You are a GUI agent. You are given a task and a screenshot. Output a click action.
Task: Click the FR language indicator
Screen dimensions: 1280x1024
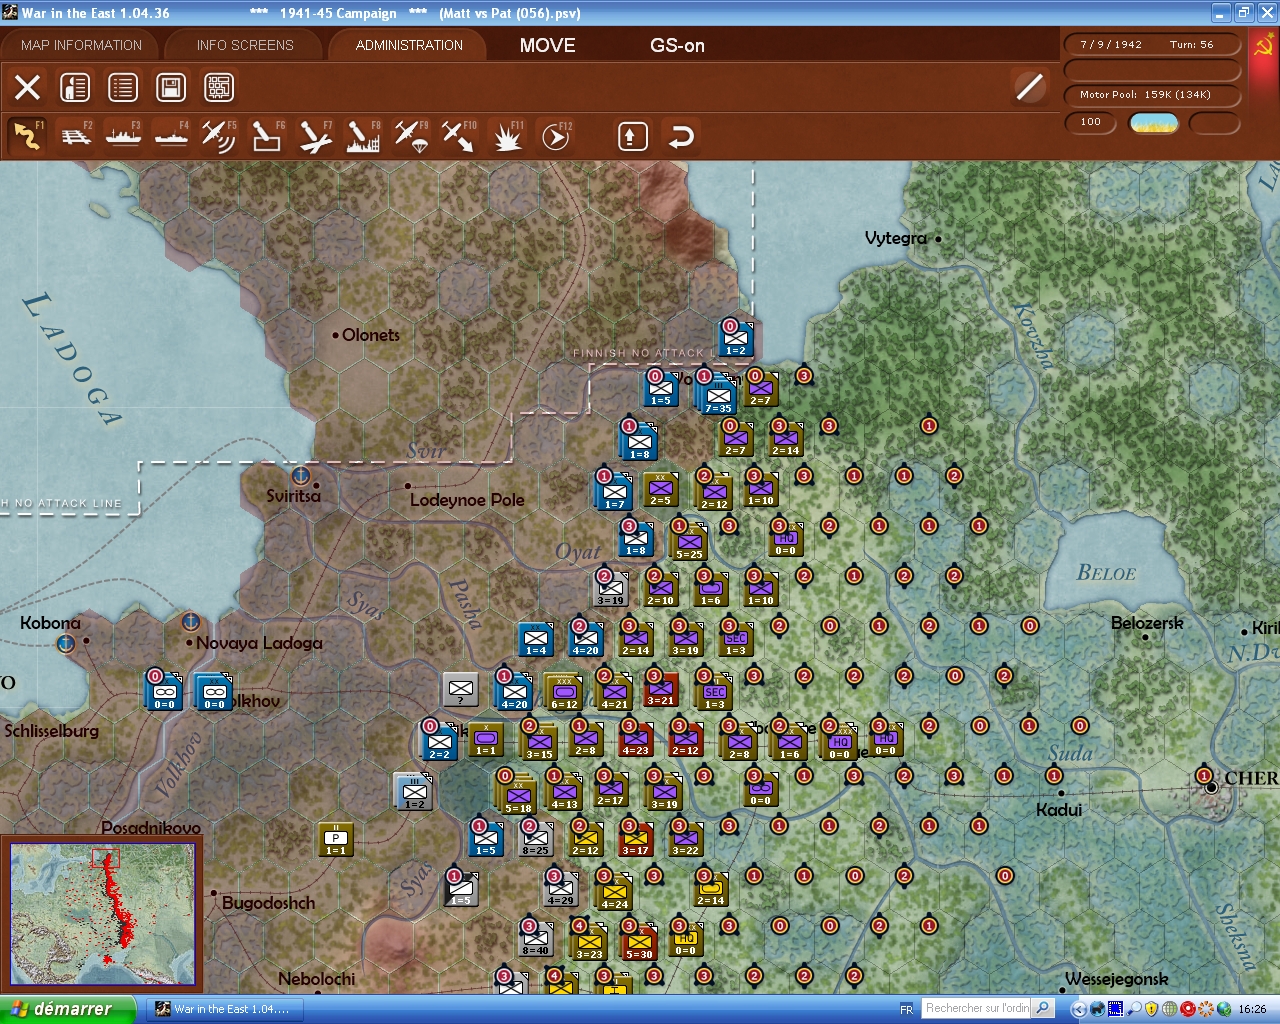[x=906, y=1010]
